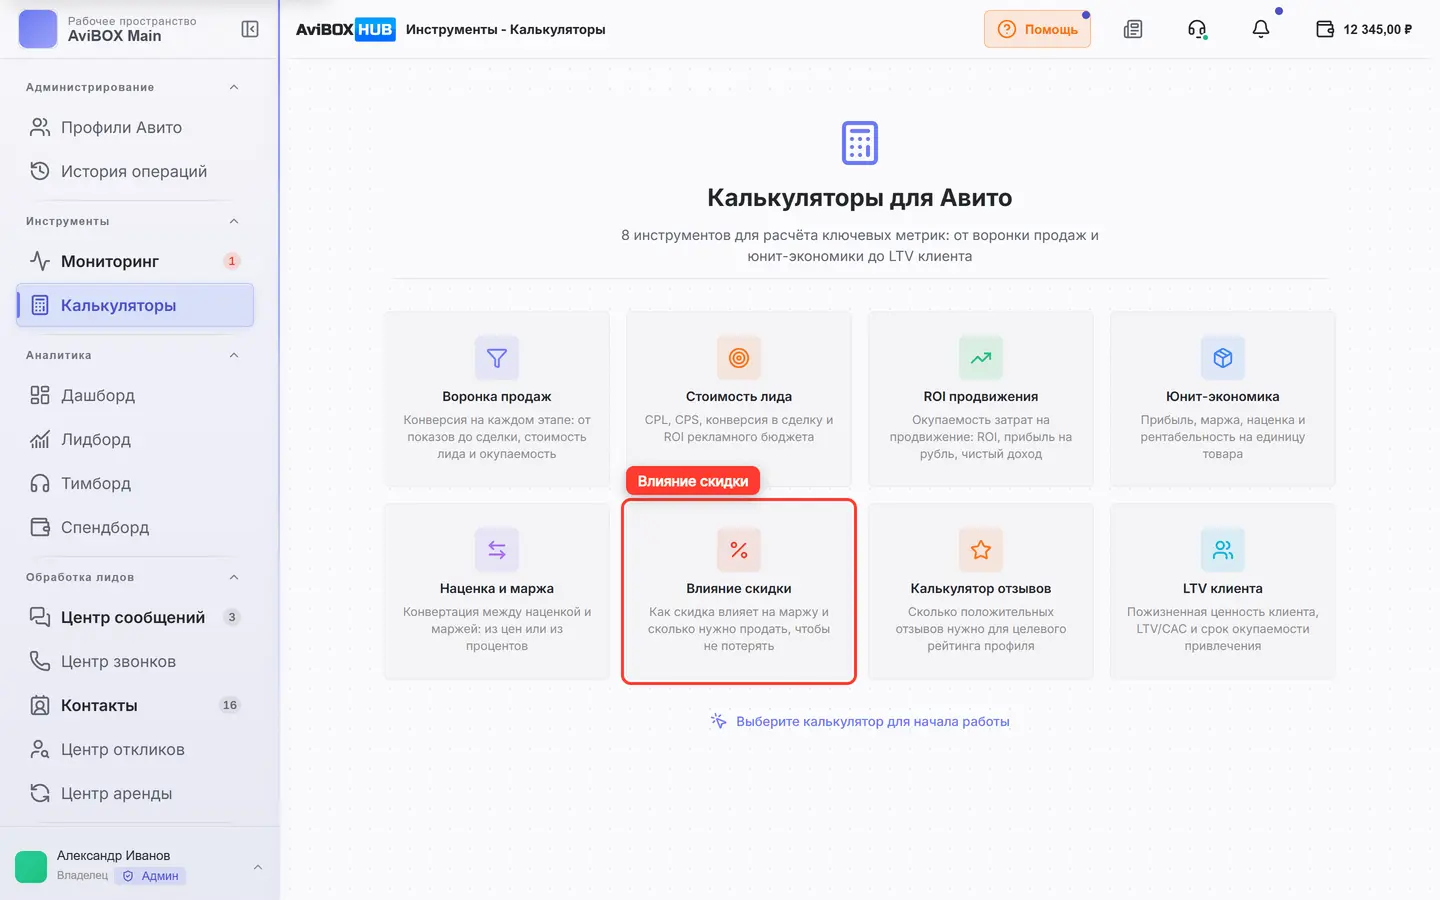Screen dimensions: 1440x900
Task: Click the Калькуляторы для Авито heading
Action: click(860, 198)
